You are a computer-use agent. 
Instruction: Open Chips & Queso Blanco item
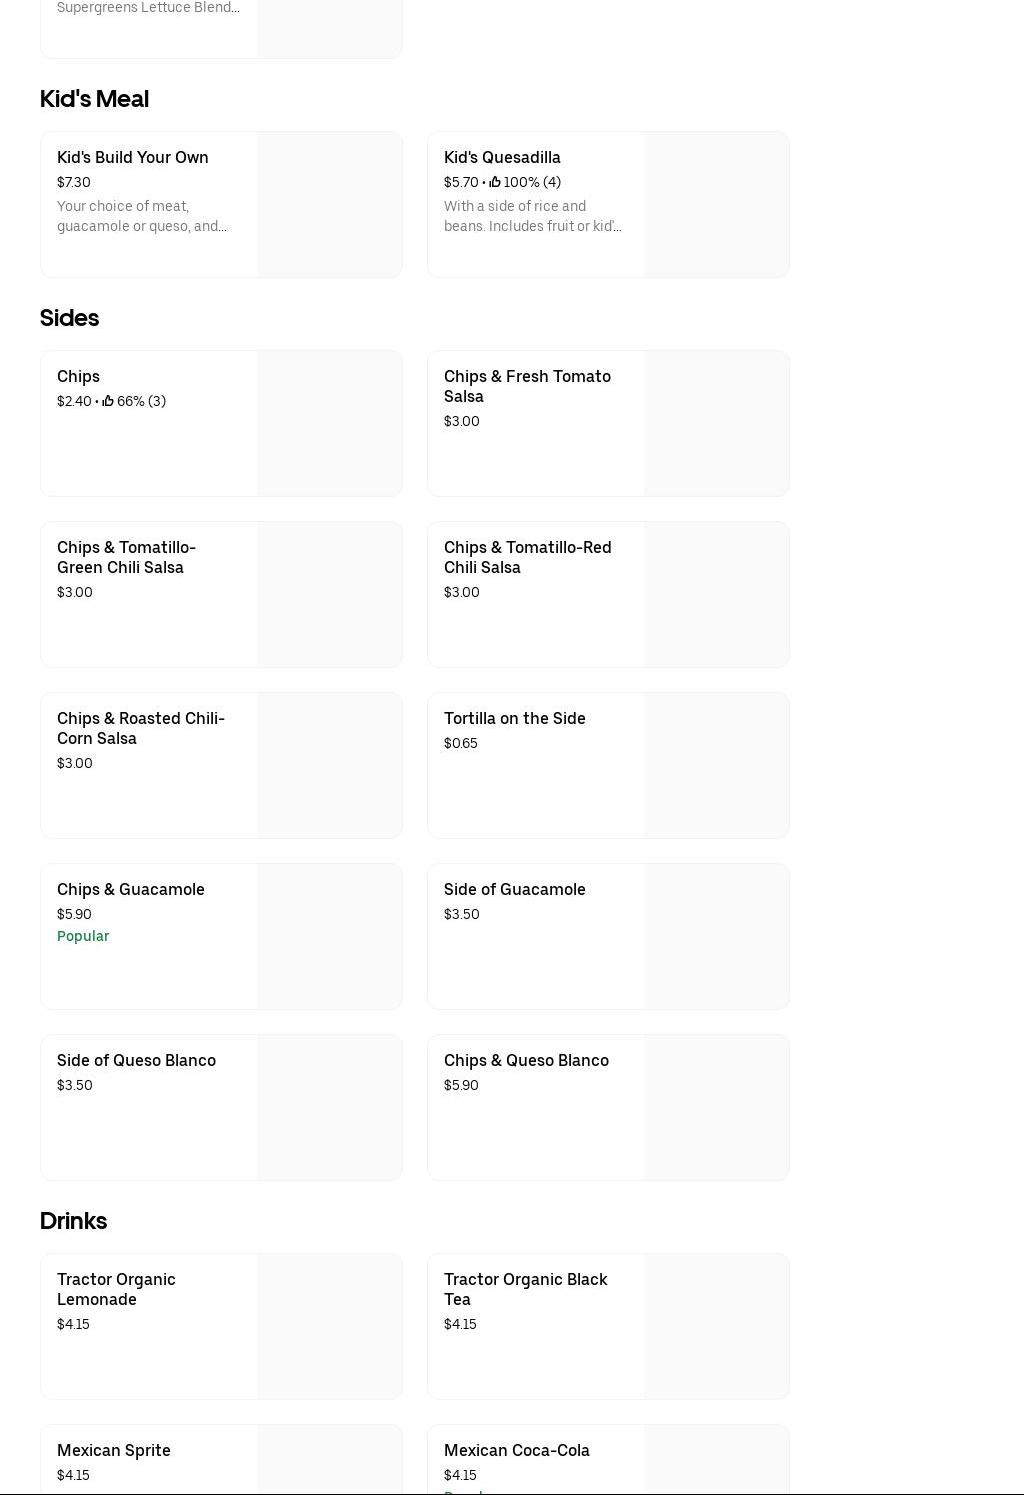click(526, 1061)
